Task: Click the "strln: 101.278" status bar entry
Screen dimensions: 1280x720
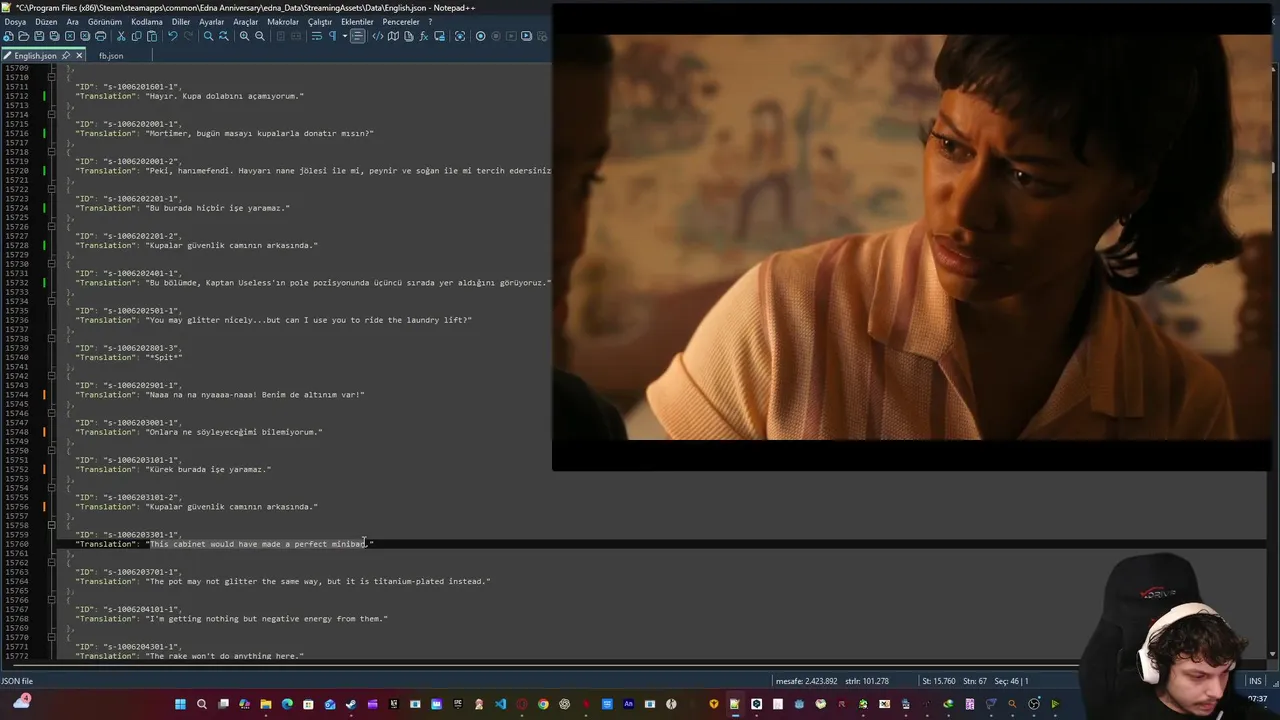Action: 867,681
